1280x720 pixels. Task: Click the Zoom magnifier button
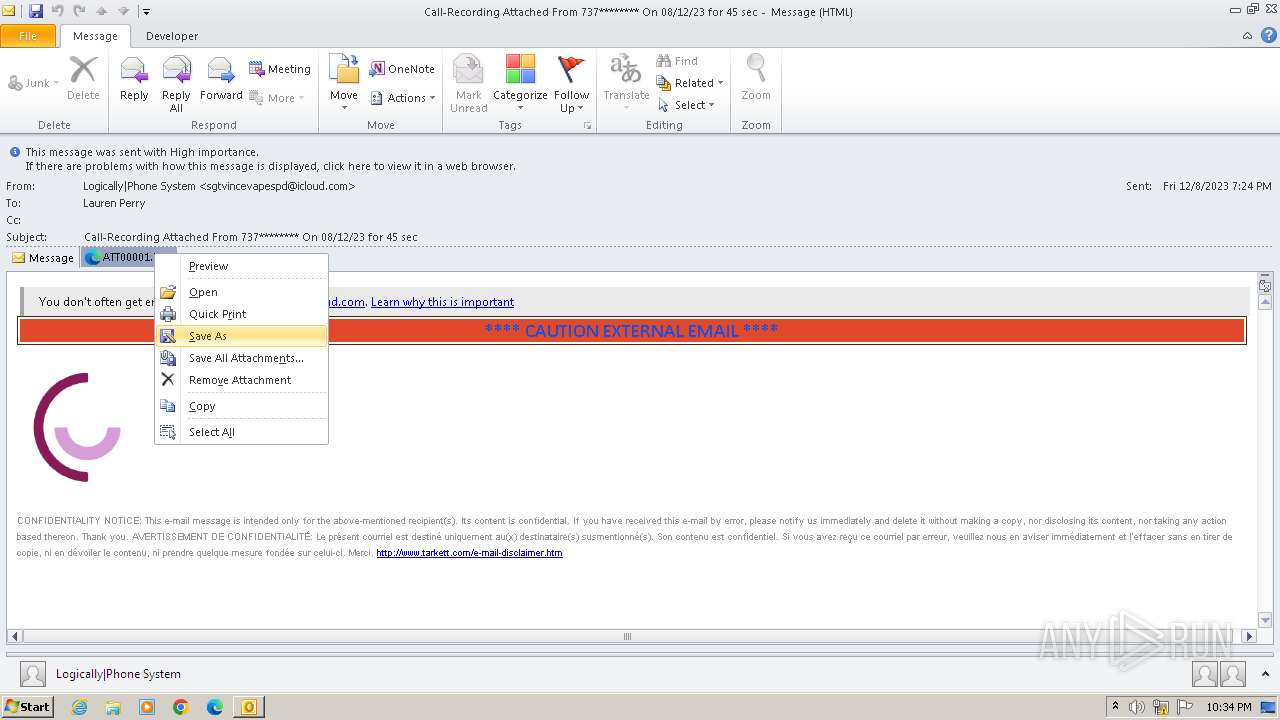tap(756, 79)
